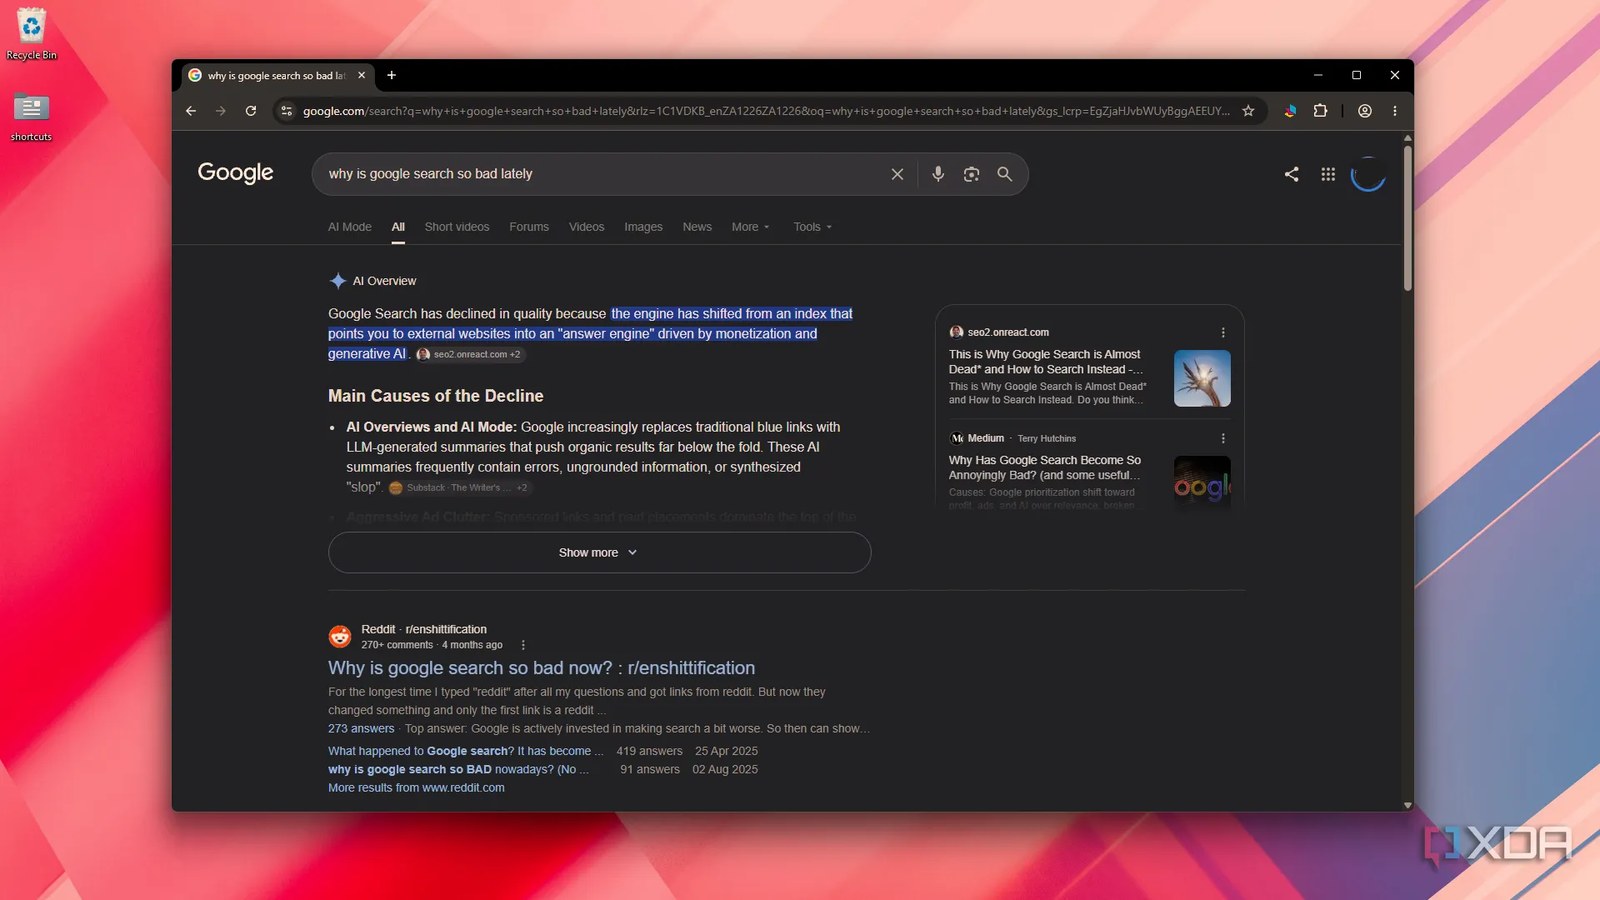Screen dimensions: 1600x900
Task: Open the shortcuts folder on desktop
Action: click(x=31, y=117)
